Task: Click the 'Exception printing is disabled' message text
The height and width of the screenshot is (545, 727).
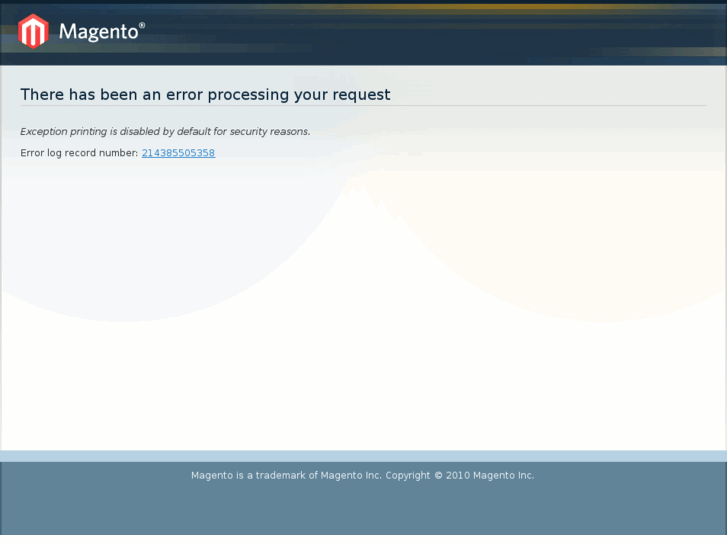Action: tap(165, 132)
